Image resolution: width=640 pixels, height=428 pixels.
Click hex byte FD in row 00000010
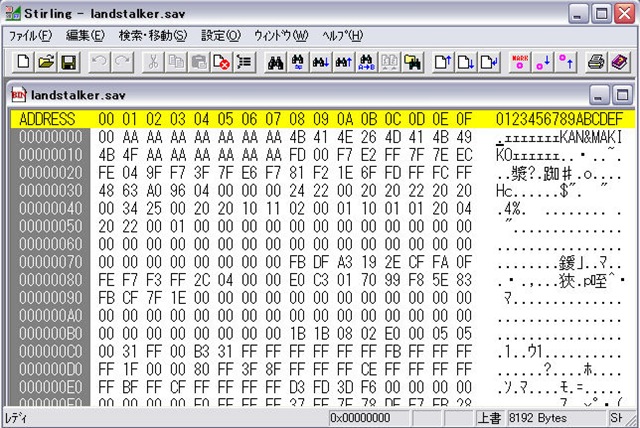pyautogui.click(x=297, y=155)
